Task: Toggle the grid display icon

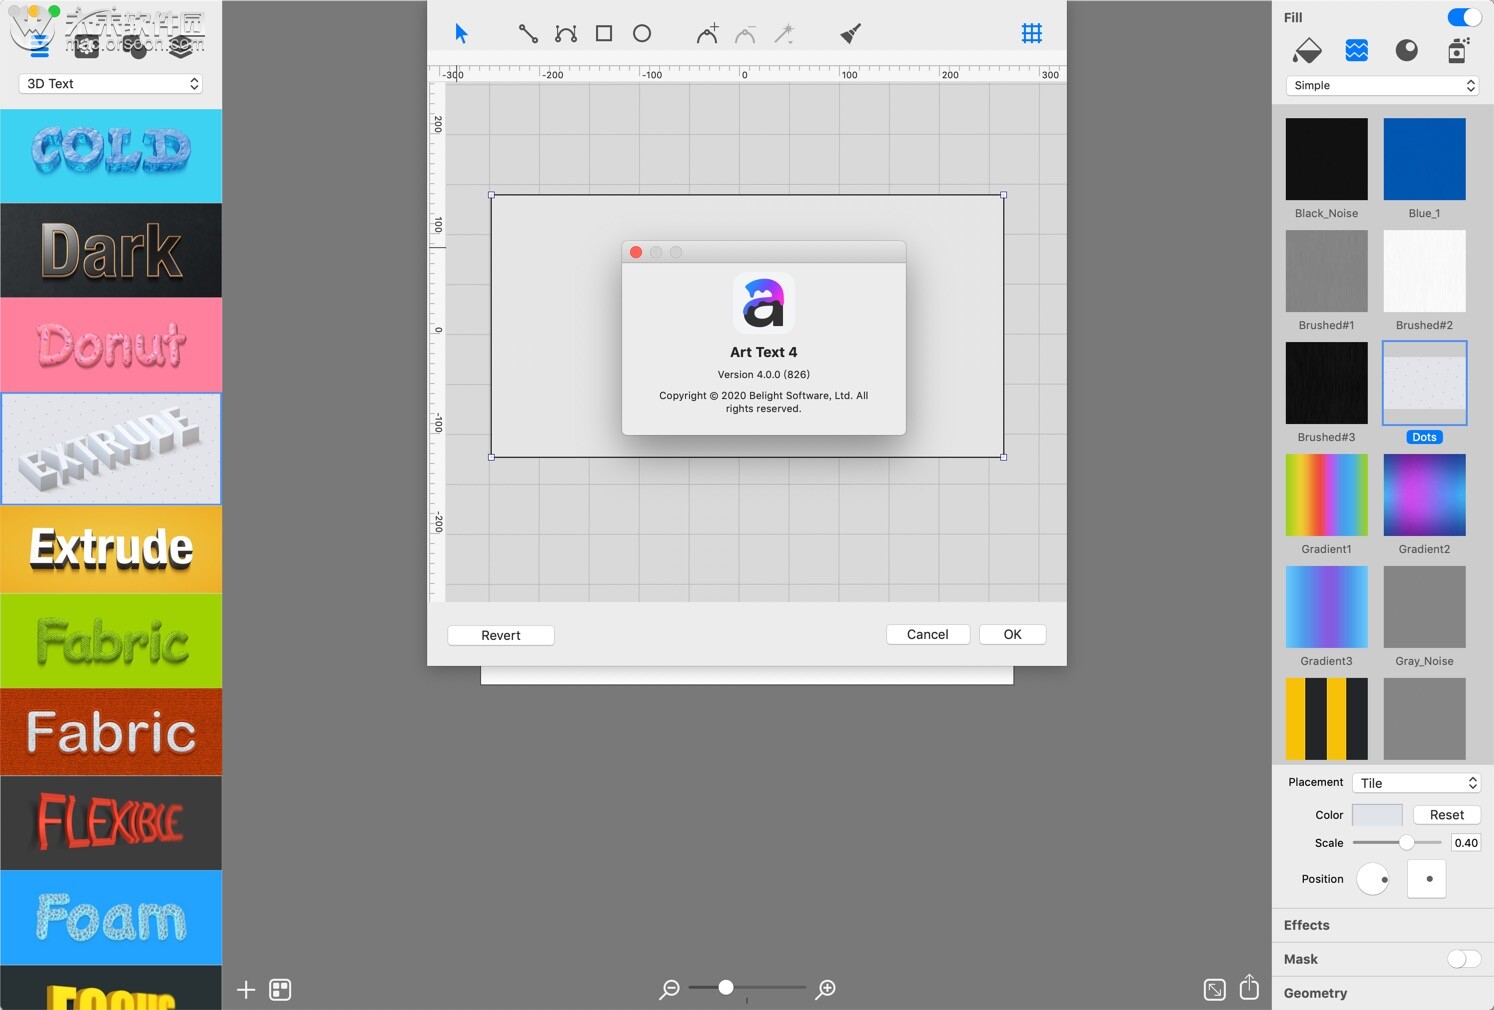Action: point(1032,34)
